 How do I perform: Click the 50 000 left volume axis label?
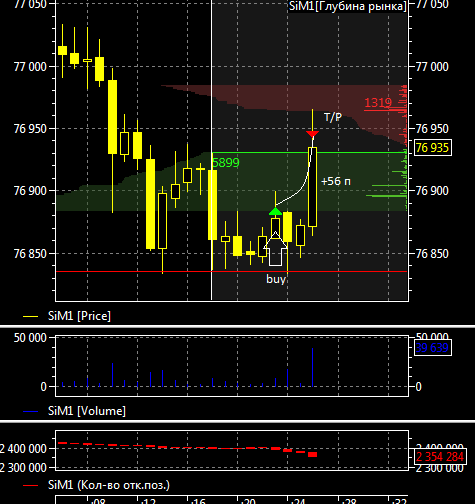click(x=30, y=338)
